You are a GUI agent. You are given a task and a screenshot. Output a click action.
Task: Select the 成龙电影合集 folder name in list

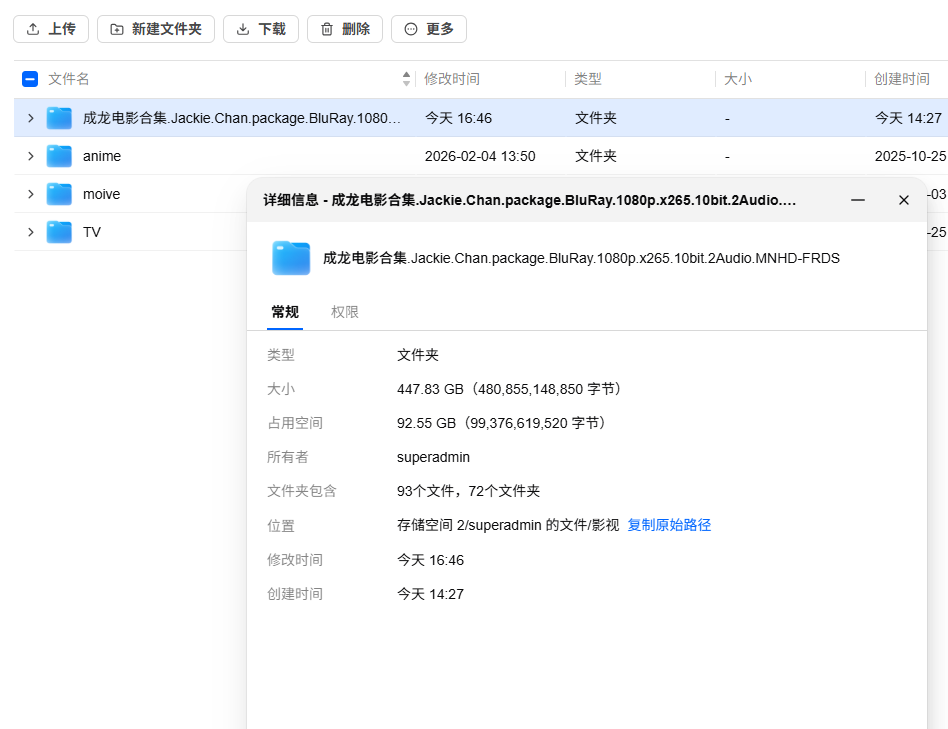(x=242, y=118)
